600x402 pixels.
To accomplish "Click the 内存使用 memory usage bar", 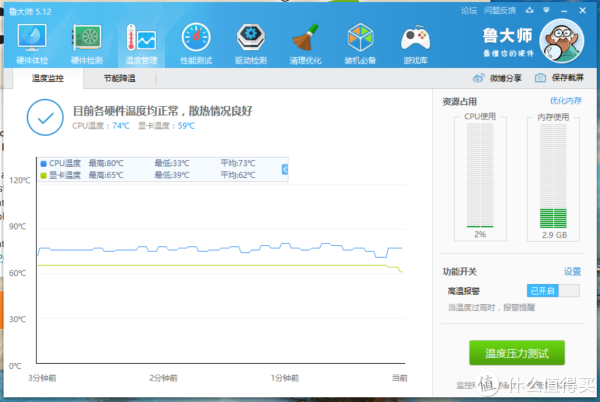I will (553, 176).
